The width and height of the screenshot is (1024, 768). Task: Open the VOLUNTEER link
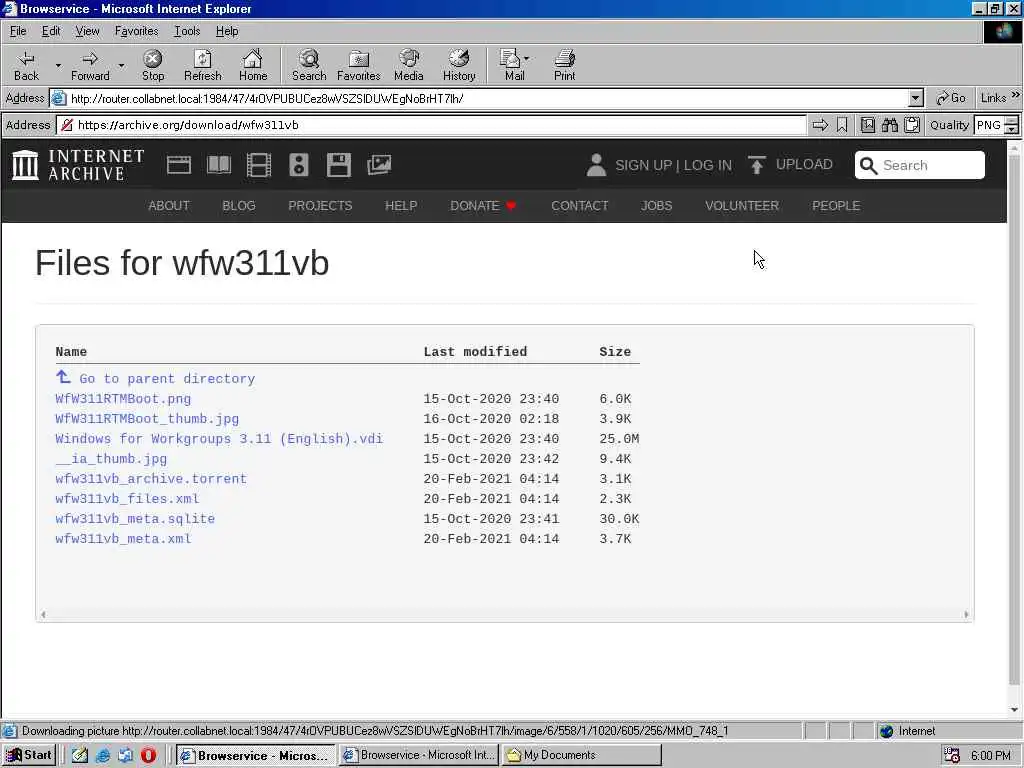(x=742, y=206)
